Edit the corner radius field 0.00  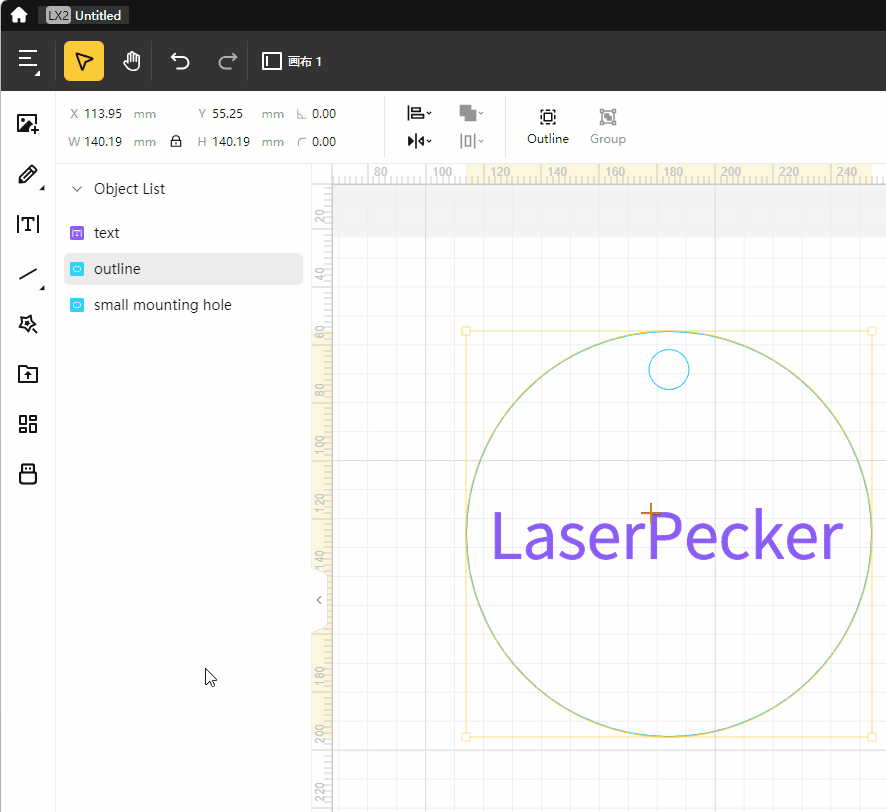pyautogui.click(x=324, y=141)
